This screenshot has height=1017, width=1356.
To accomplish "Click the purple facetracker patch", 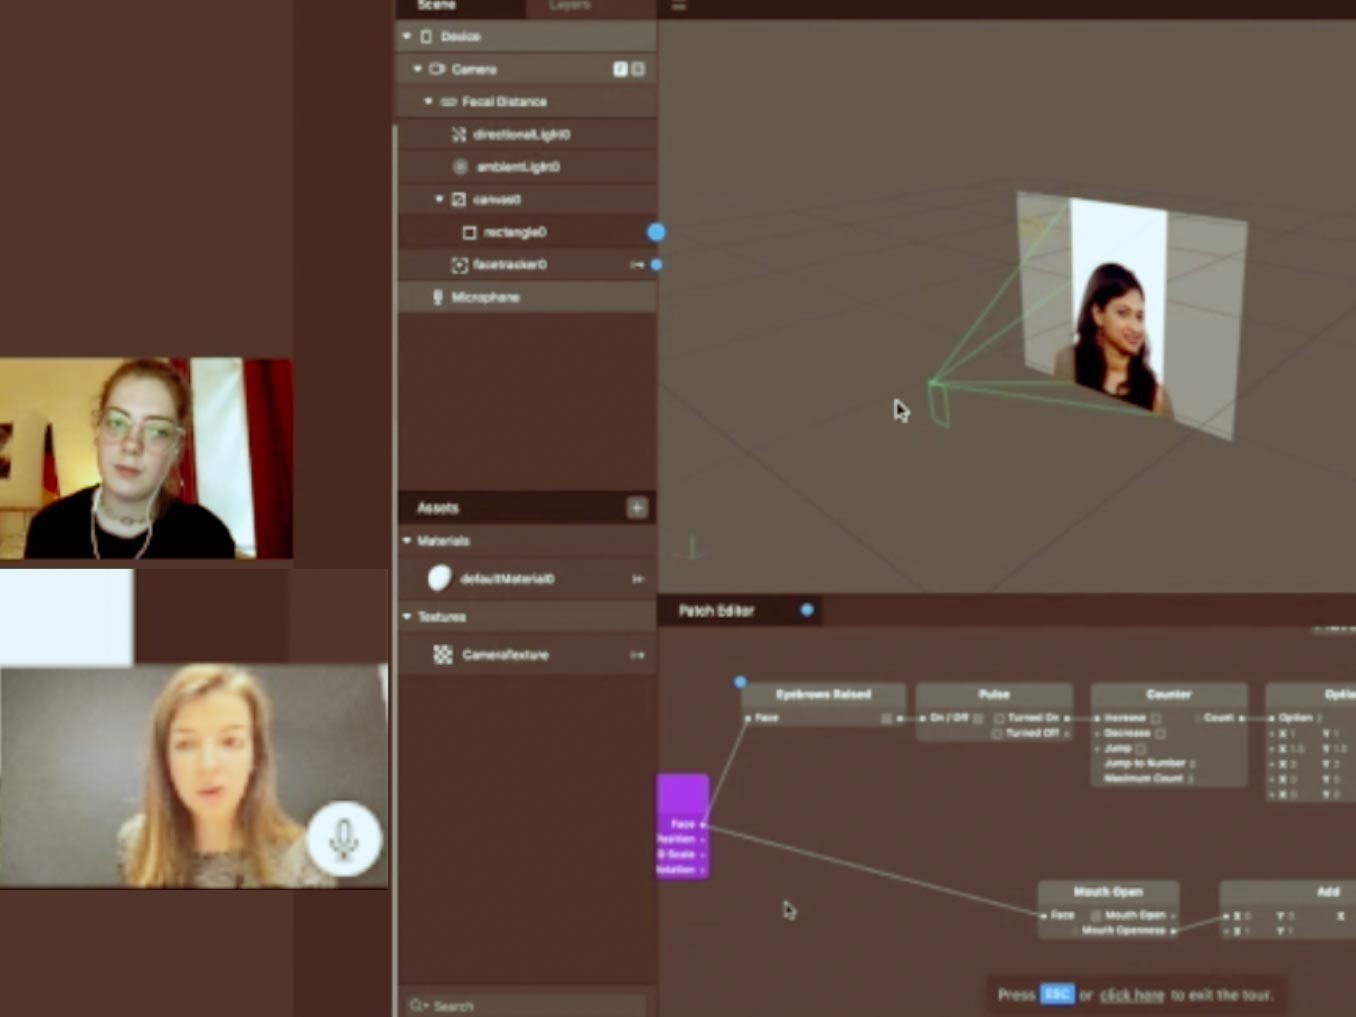I will pyautogui.click(x=683, y=827).
